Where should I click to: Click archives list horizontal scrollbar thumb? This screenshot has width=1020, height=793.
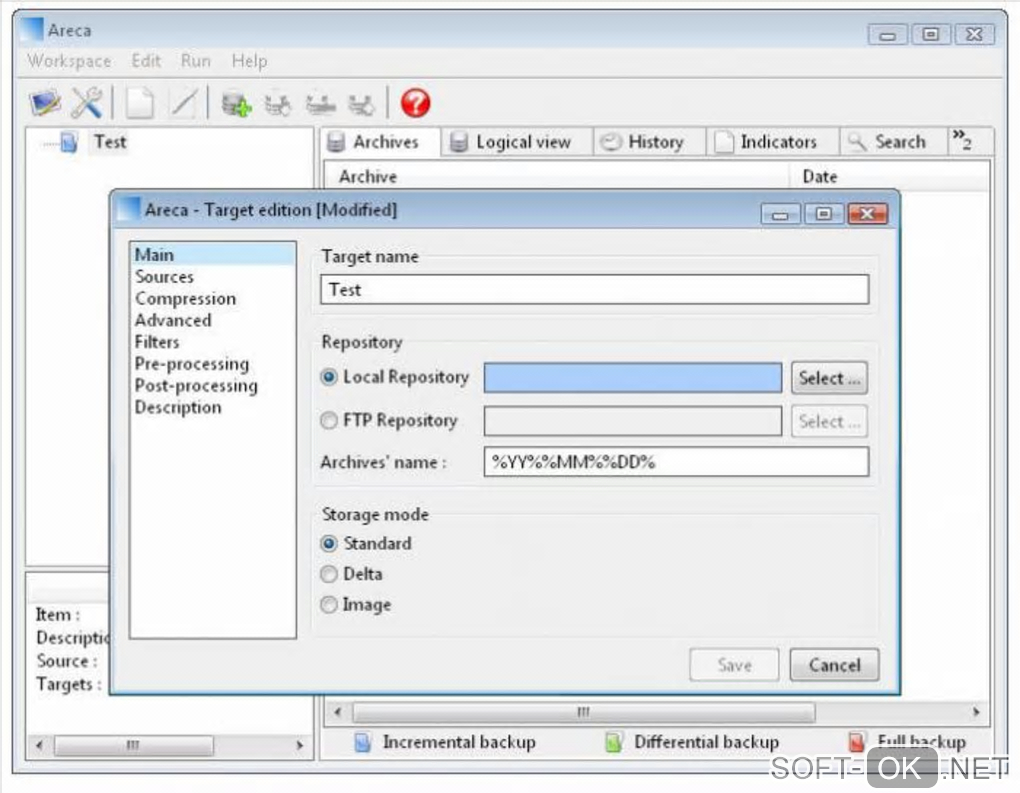tap(584, 712)
